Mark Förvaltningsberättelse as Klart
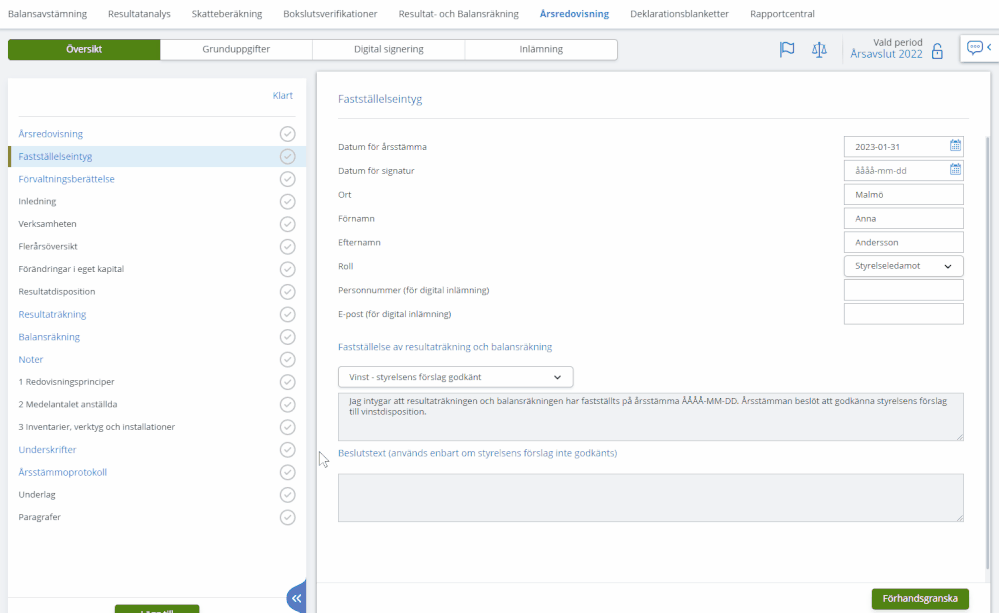This screenshot has height=613, width=999. click(x=287, y=179)
